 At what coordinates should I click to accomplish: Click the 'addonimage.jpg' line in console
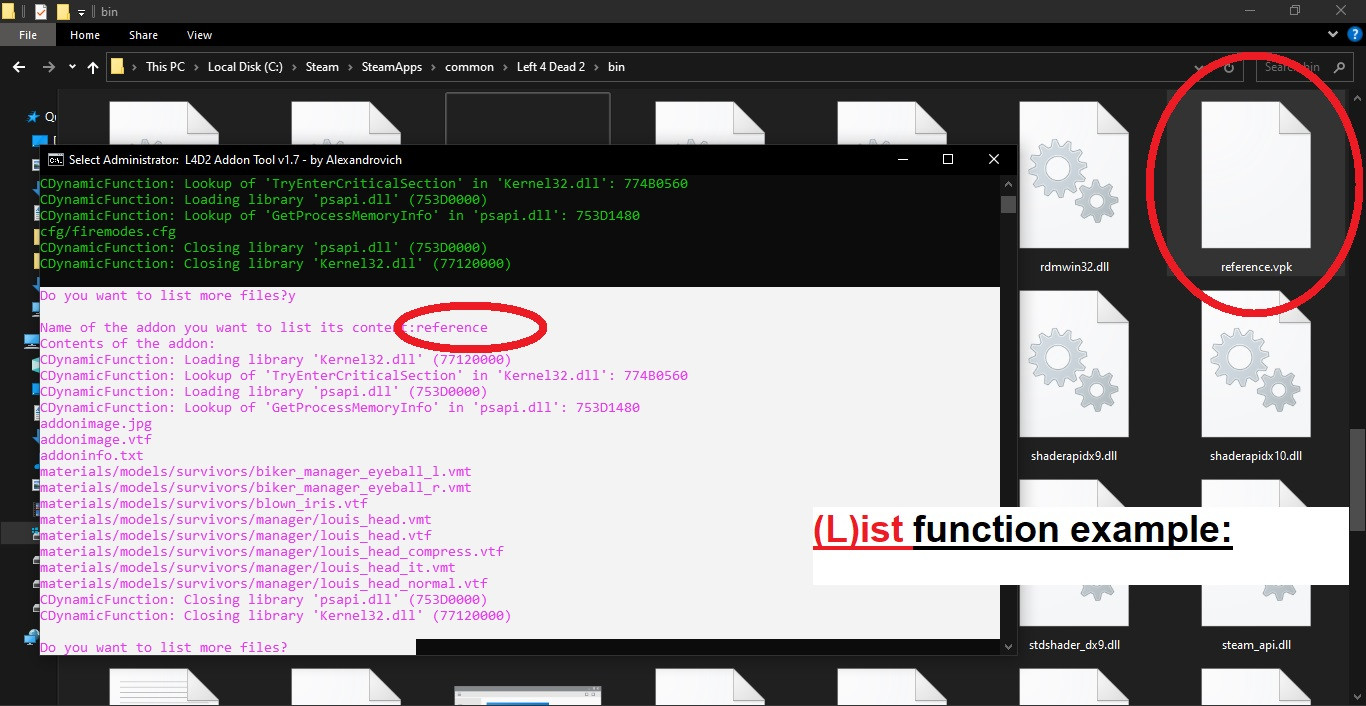coord(96,424)
